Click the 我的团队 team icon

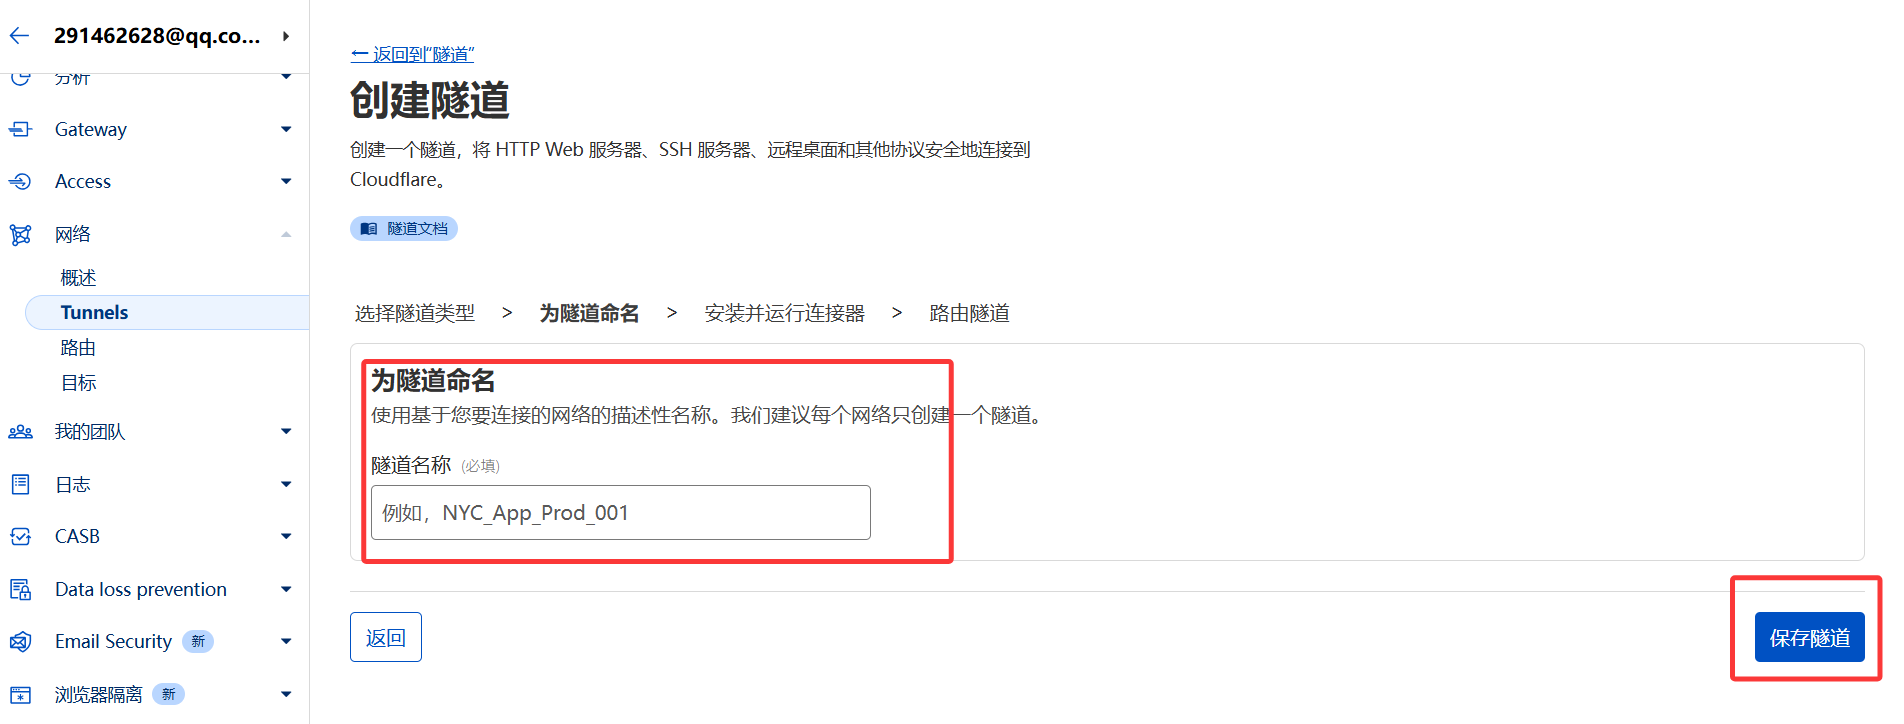point(20,432)
